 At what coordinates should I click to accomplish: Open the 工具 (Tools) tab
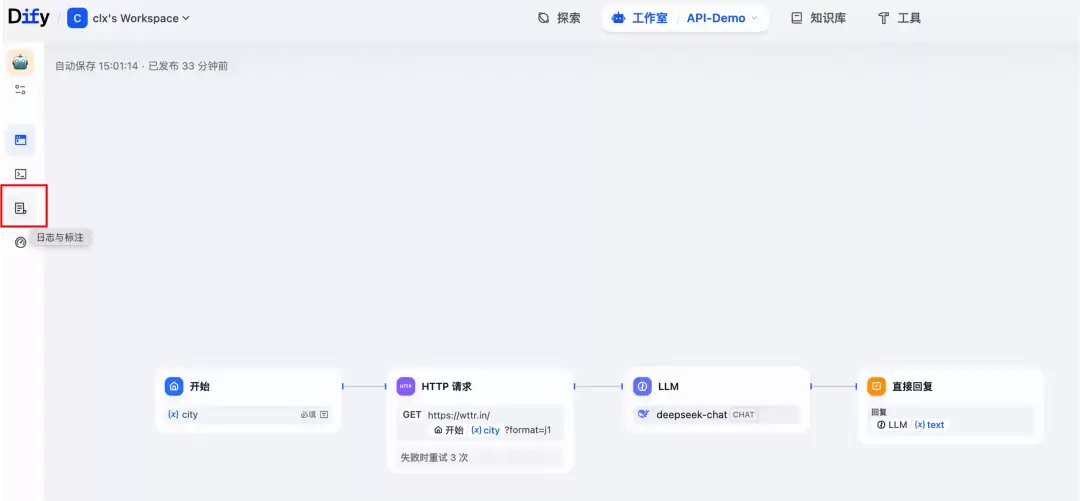click(899, 19)
